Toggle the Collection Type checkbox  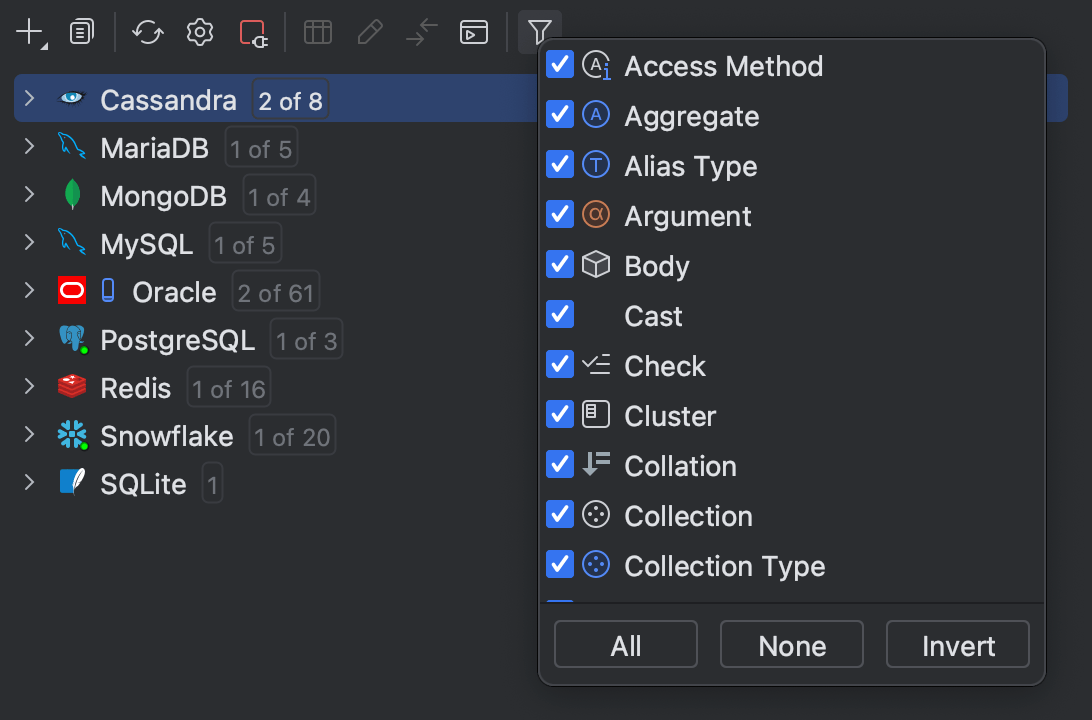coord(559,564)
